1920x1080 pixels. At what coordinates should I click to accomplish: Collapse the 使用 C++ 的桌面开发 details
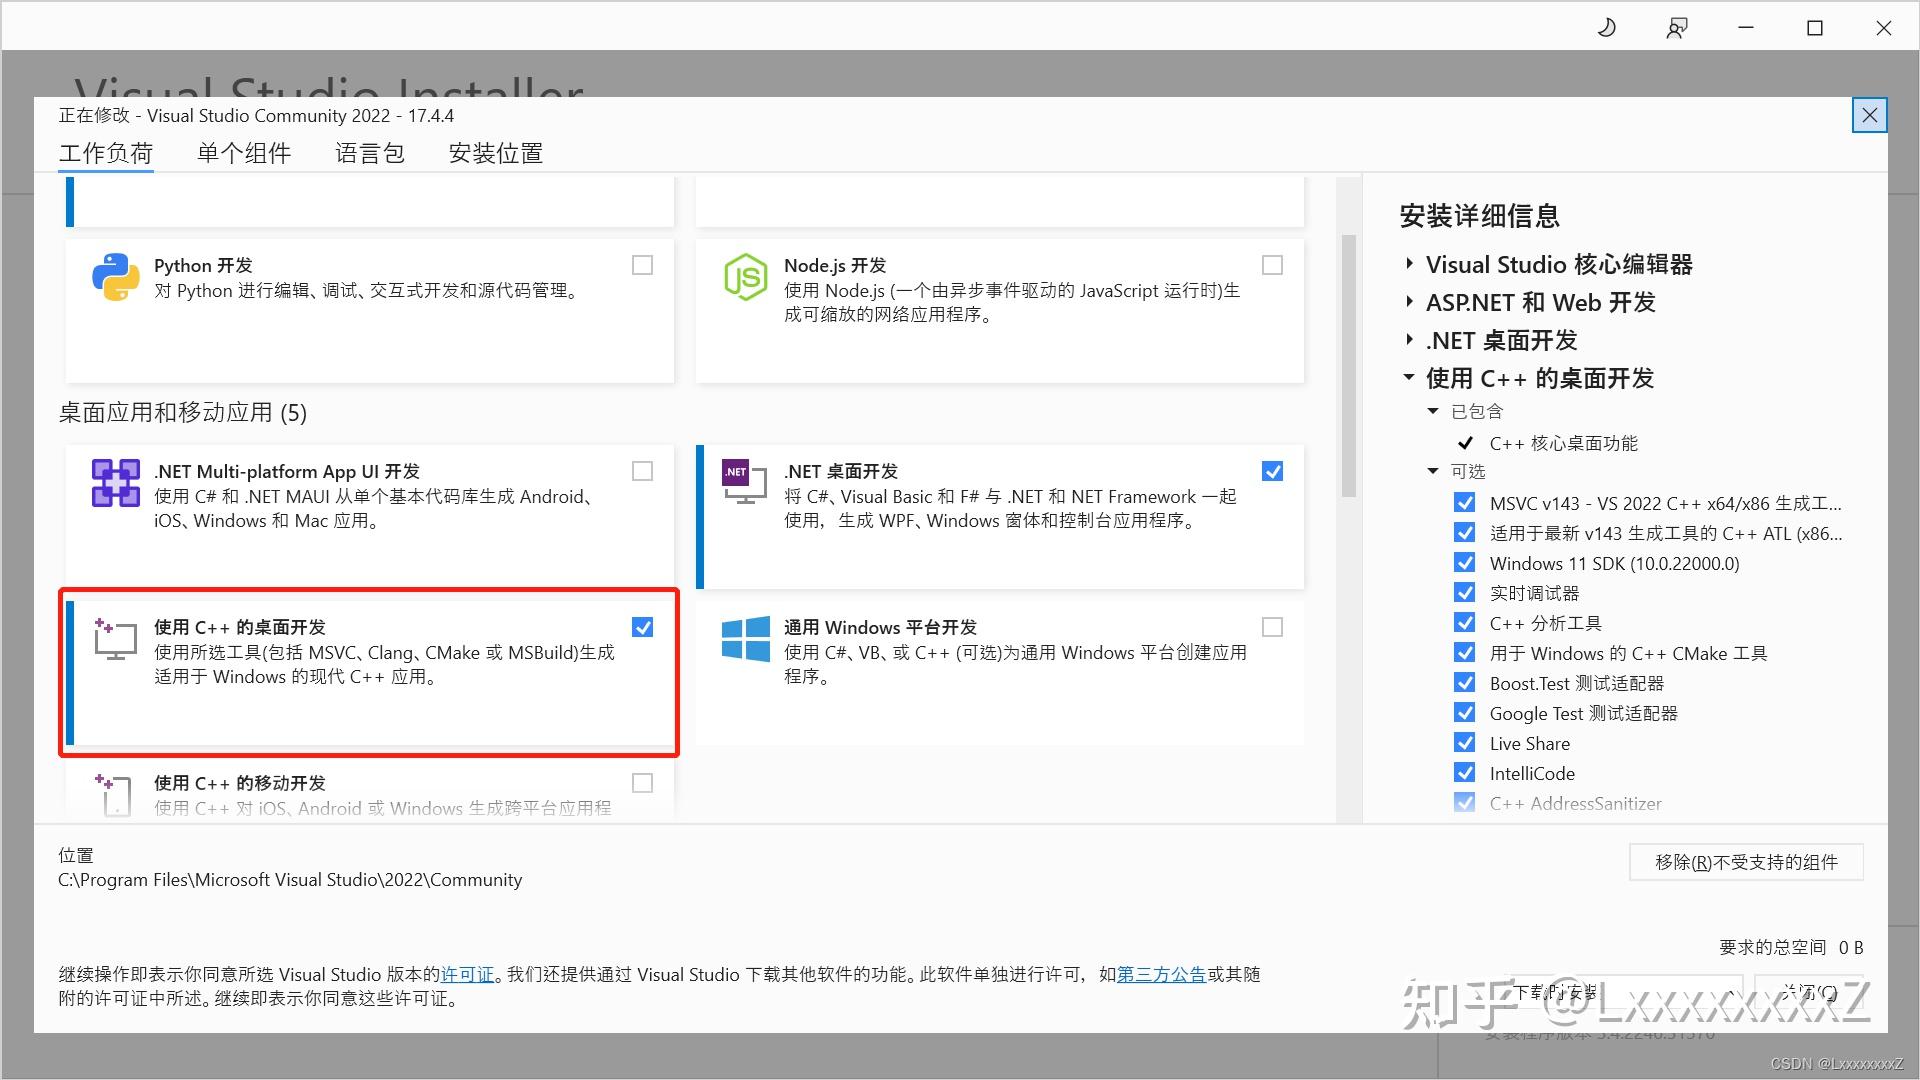pyautogui.click(x=1408, y=378)
